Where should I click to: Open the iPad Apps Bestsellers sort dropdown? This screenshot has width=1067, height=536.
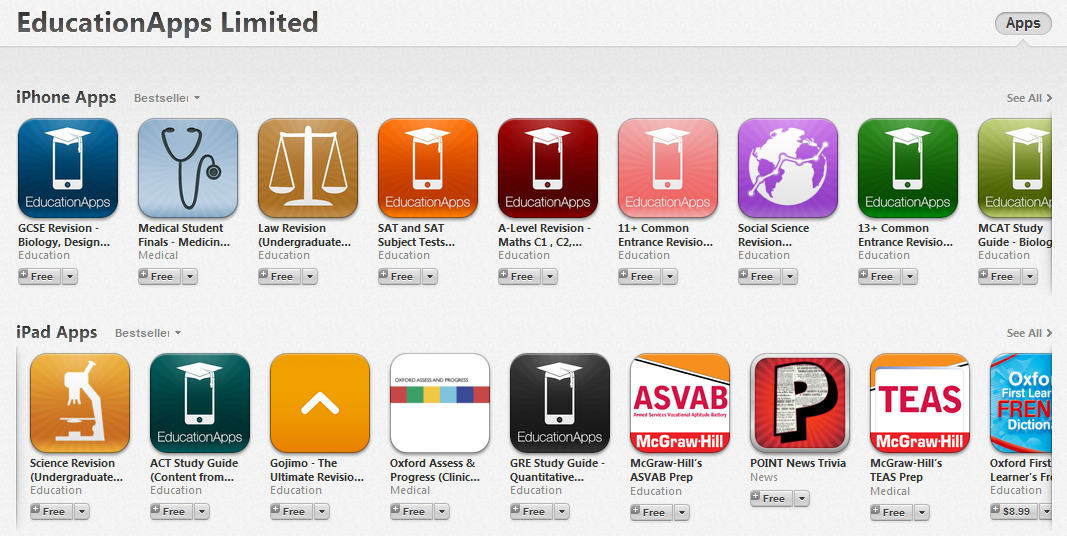coord(148,333)
